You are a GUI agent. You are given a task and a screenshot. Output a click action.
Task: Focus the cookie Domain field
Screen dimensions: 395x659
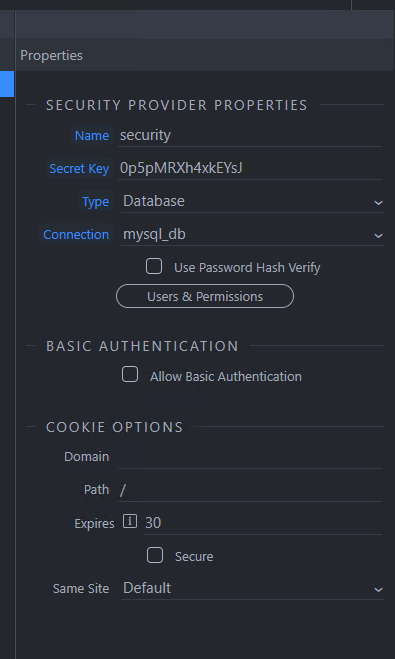(250, 457)
